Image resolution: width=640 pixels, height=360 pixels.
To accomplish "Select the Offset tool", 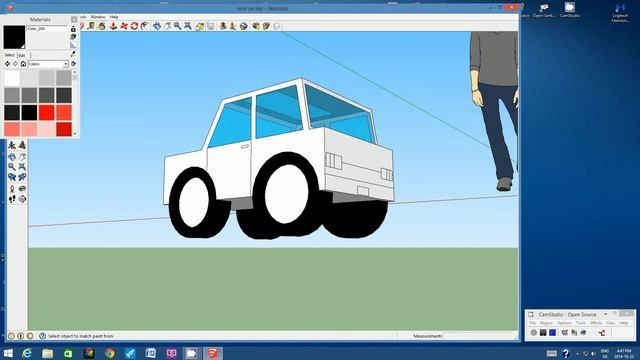I will coord(145,26).
